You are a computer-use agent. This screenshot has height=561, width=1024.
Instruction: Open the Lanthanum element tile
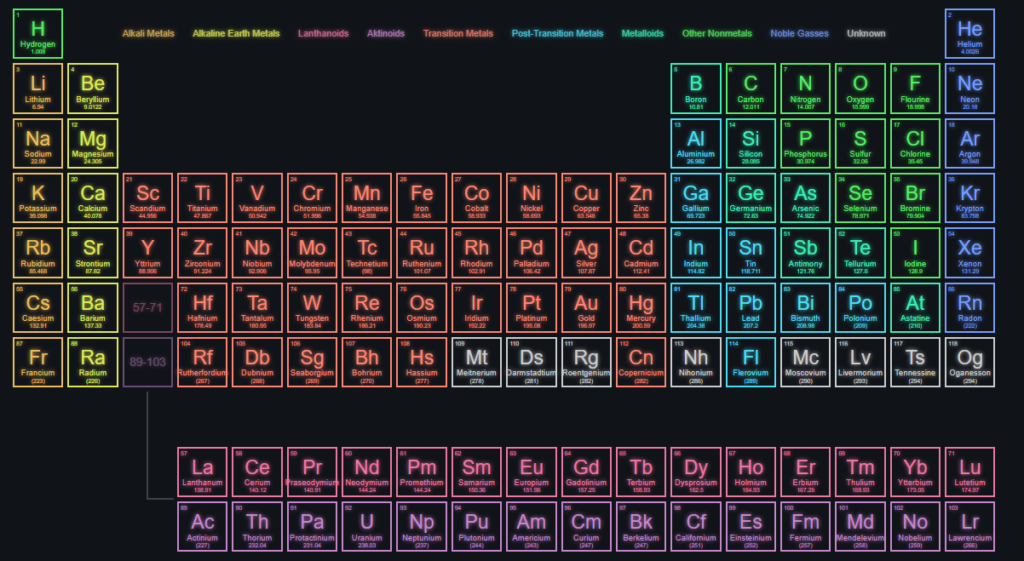click(203, 472)
